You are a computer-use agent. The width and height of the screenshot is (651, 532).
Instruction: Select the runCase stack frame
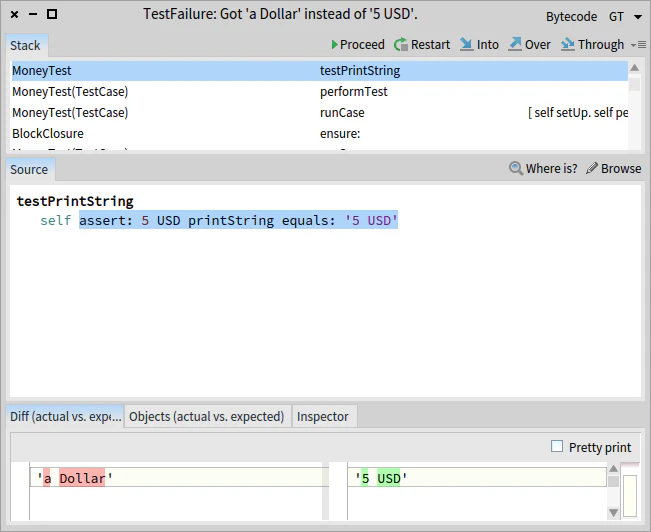point(319,113)
